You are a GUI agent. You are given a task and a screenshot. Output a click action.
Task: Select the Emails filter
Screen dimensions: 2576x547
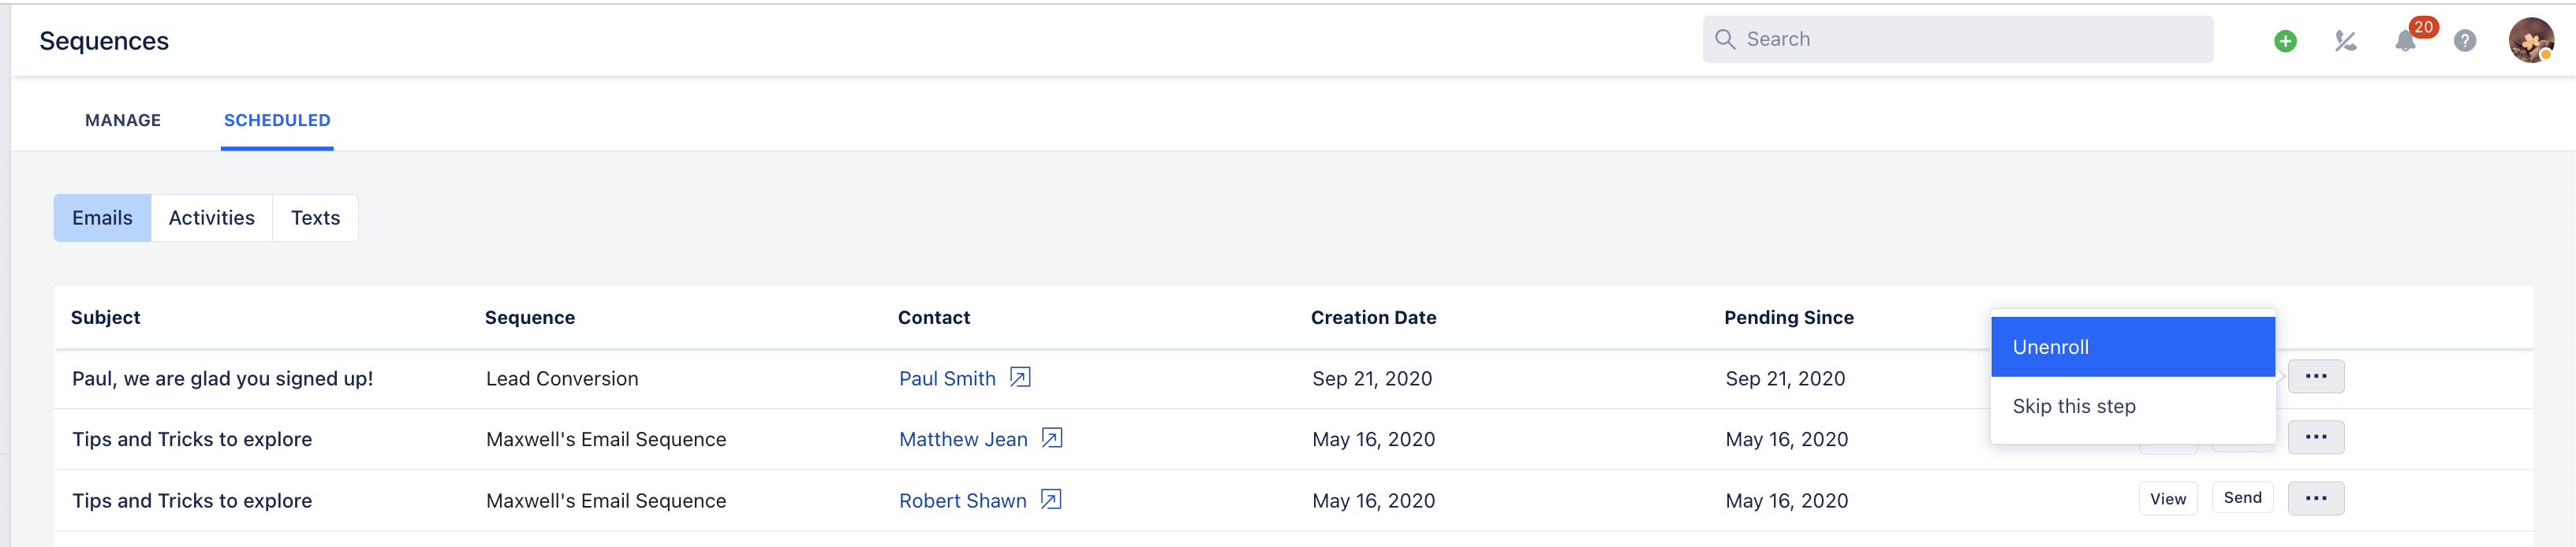tap(102, 218)
